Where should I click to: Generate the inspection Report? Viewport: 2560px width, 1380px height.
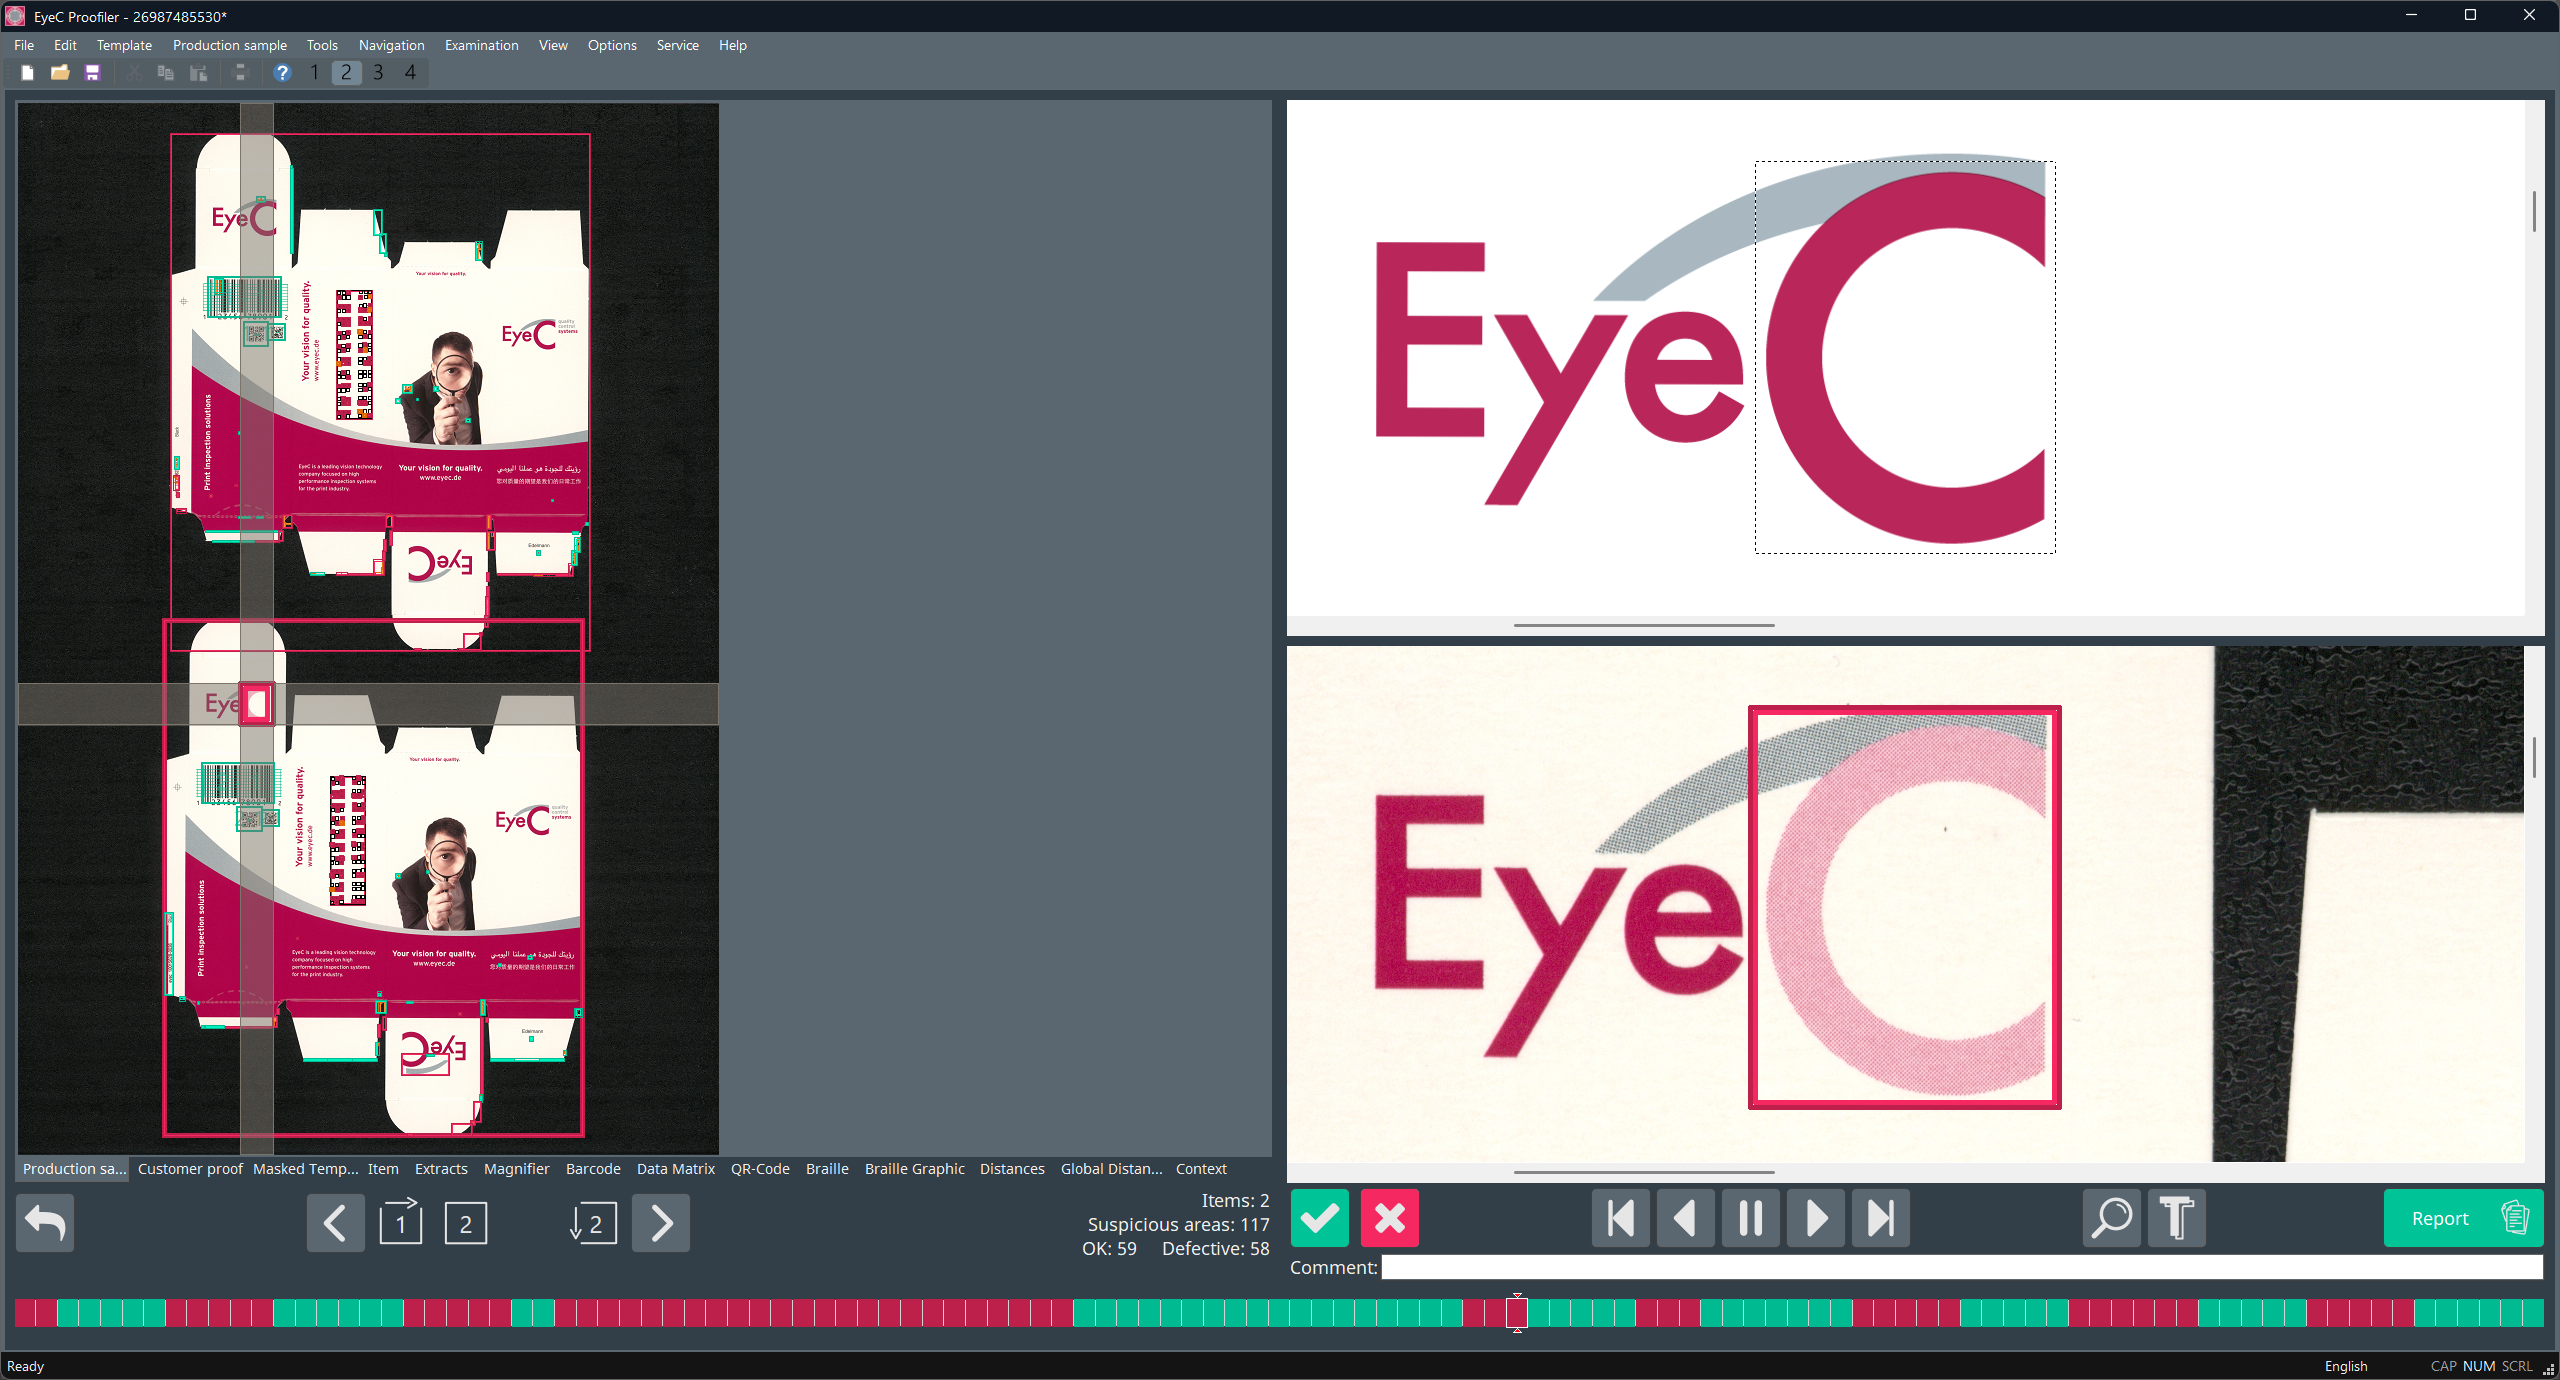(2464, 1218)
